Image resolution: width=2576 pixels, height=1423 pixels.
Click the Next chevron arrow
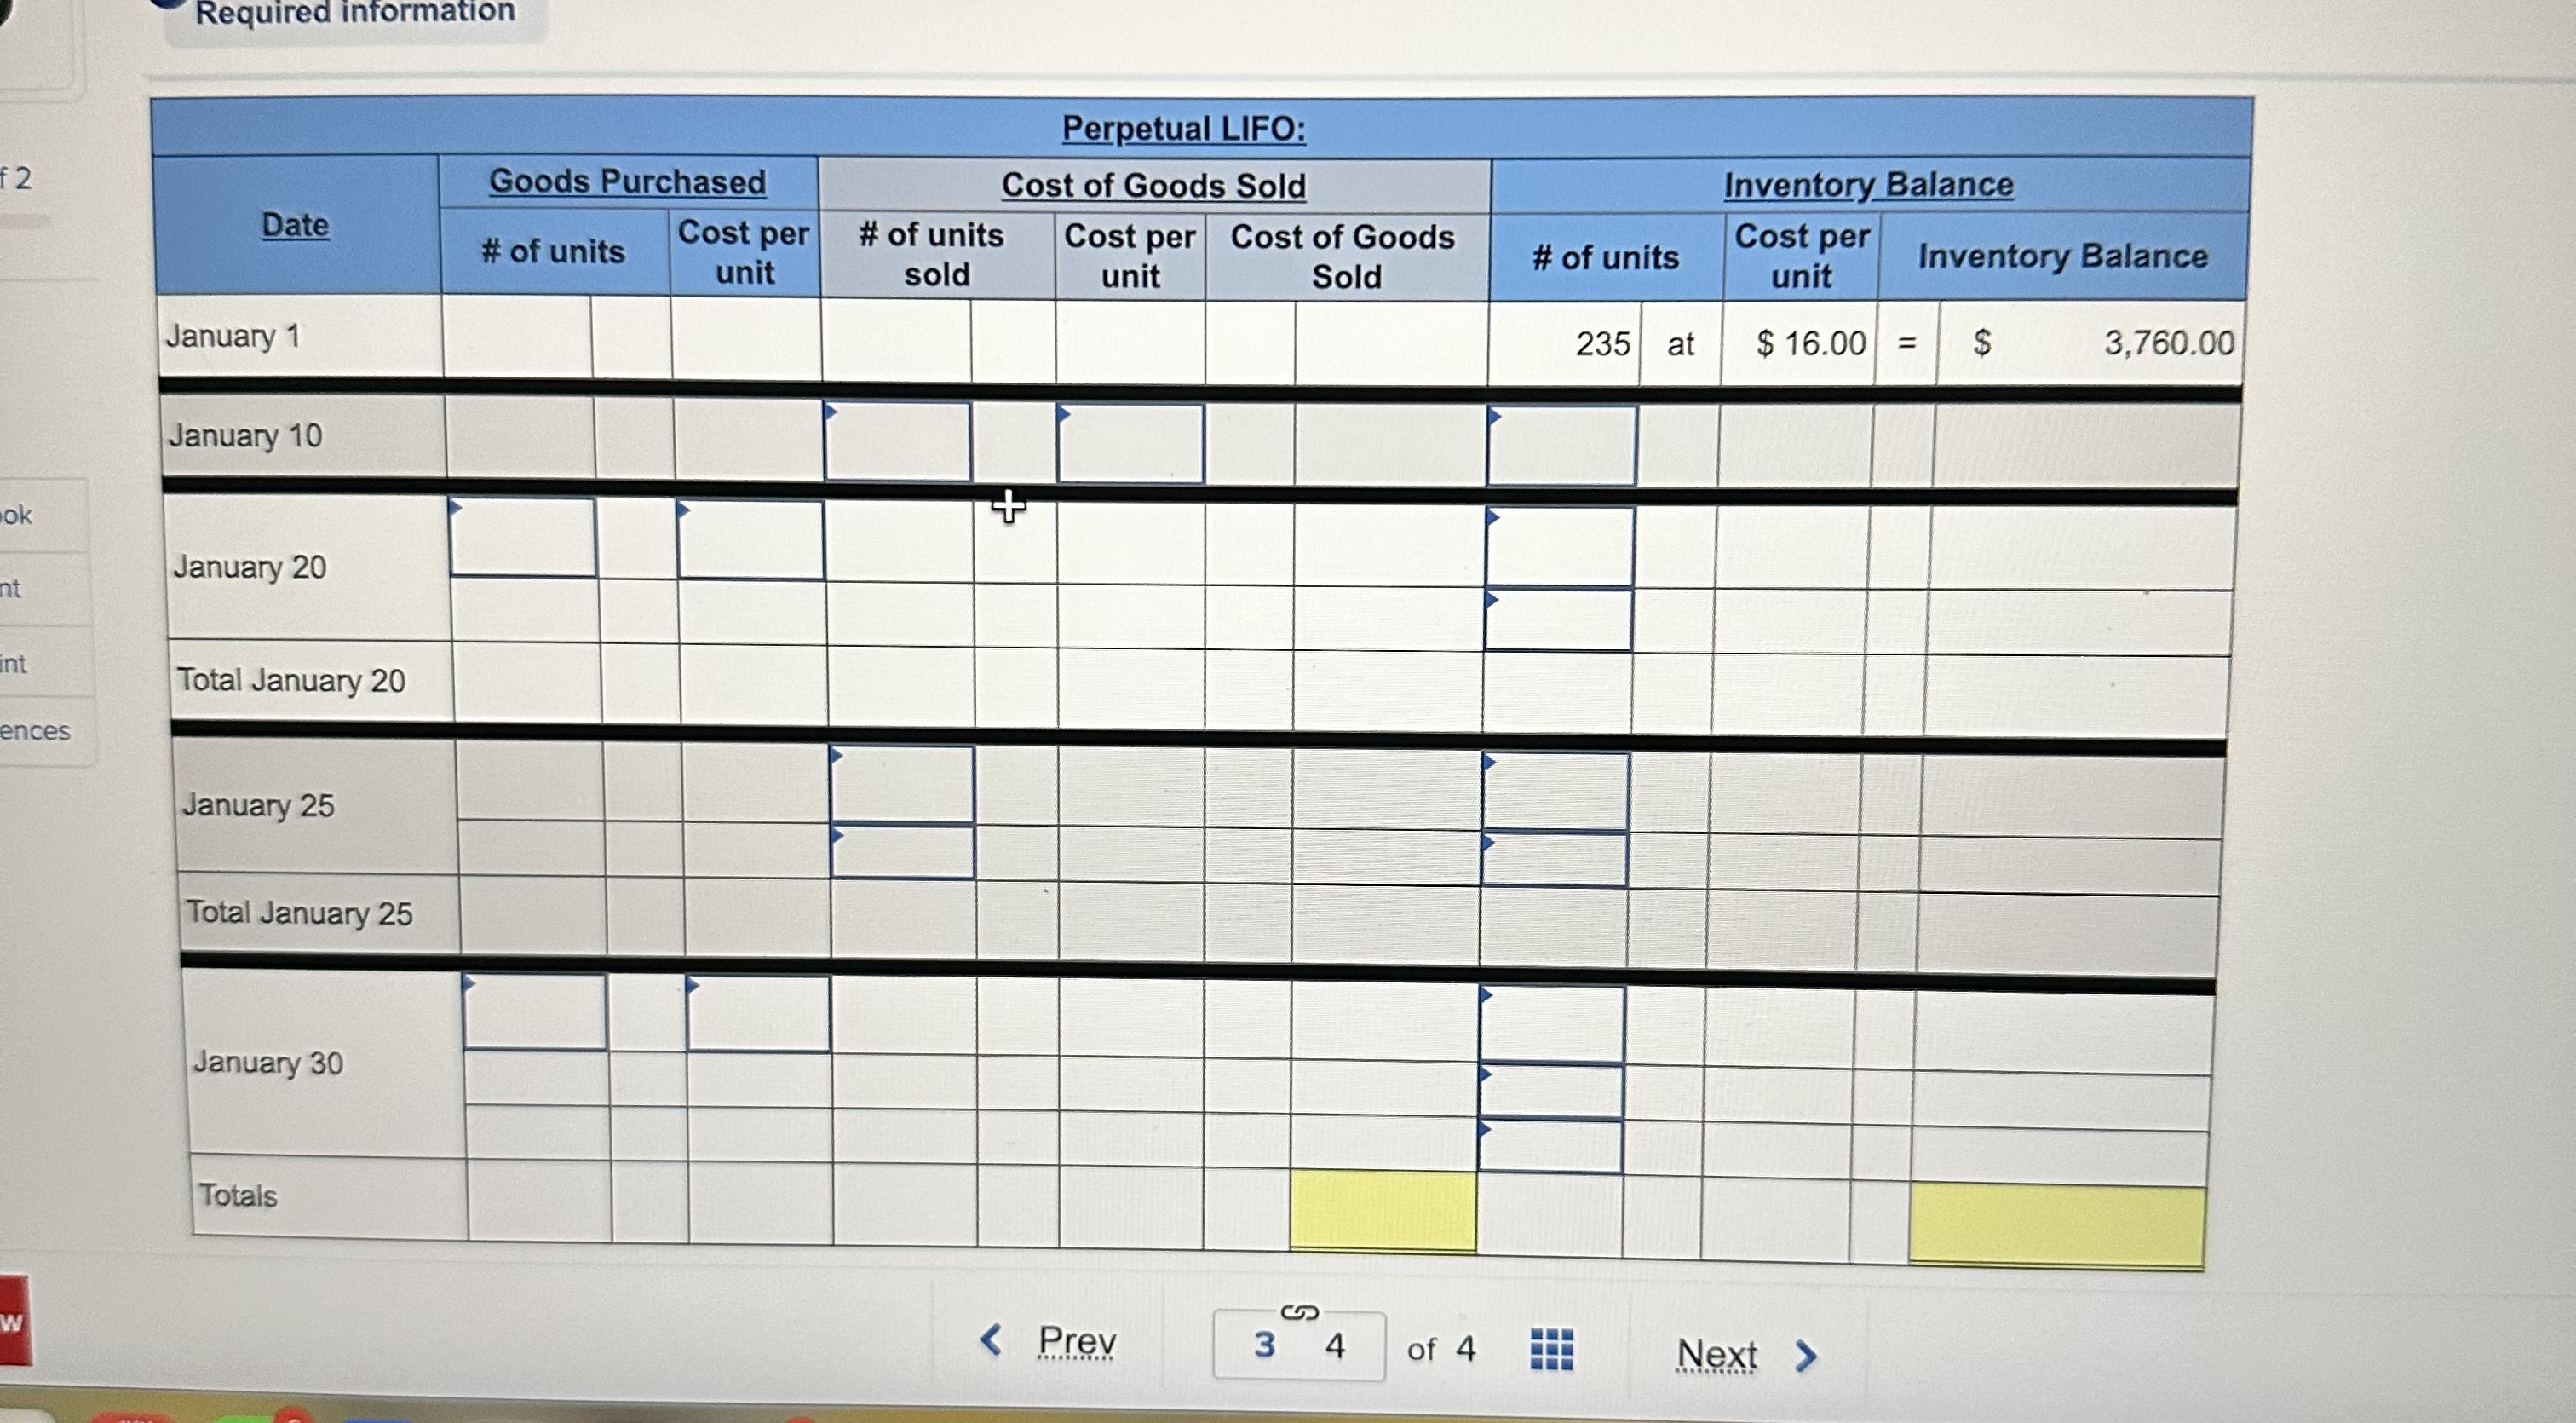pyautogui.click(x=1805, y=1356)
